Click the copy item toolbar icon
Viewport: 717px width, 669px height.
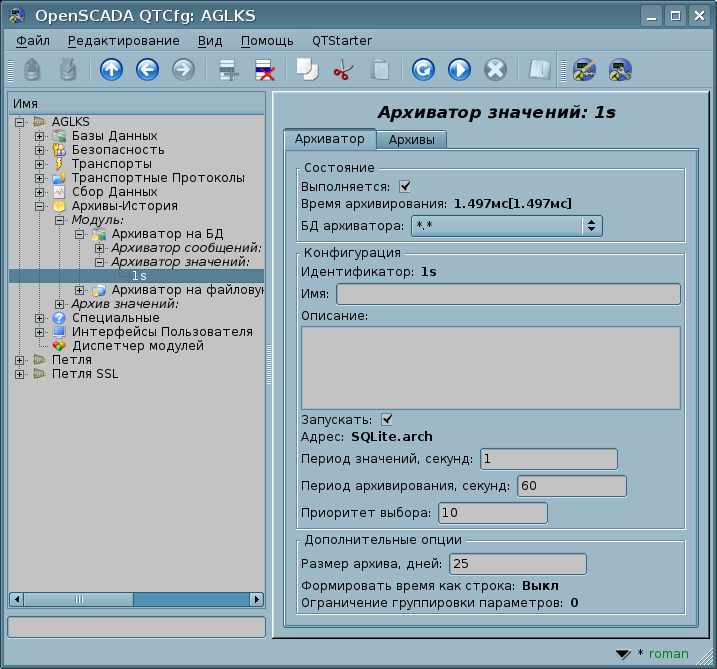(x=306, y=70)
